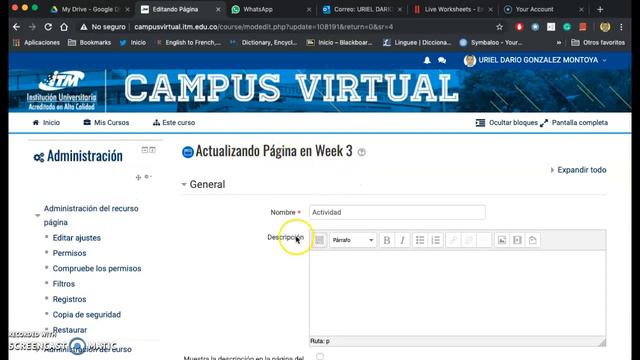Viewport: 640px width, 360px height.
Task: Click the ITM Institución Universitaria logo
Action: click(61, 91)
